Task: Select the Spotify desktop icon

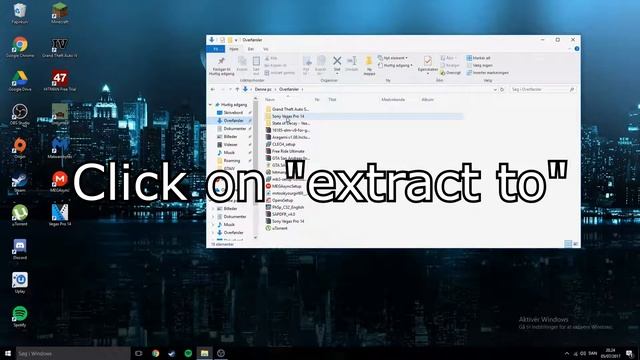Action: point(20,317)
